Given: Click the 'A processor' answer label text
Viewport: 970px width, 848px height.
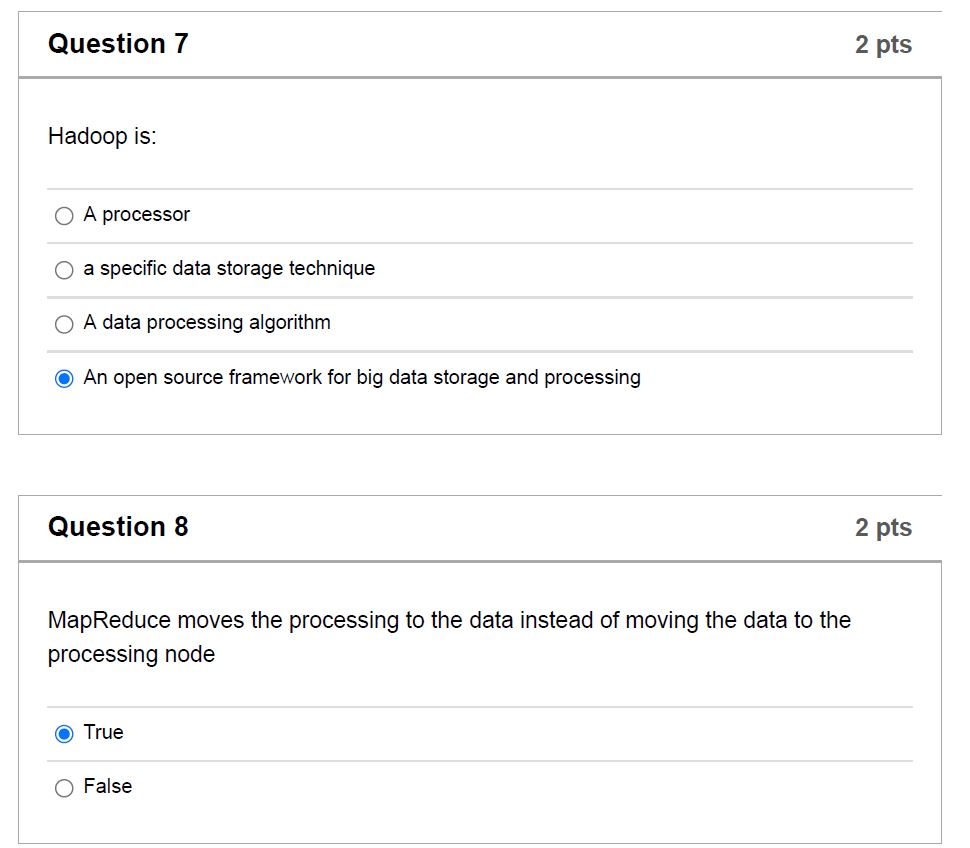Looking at the screenshot, I should pyautogui.click(x=137, y=215).
